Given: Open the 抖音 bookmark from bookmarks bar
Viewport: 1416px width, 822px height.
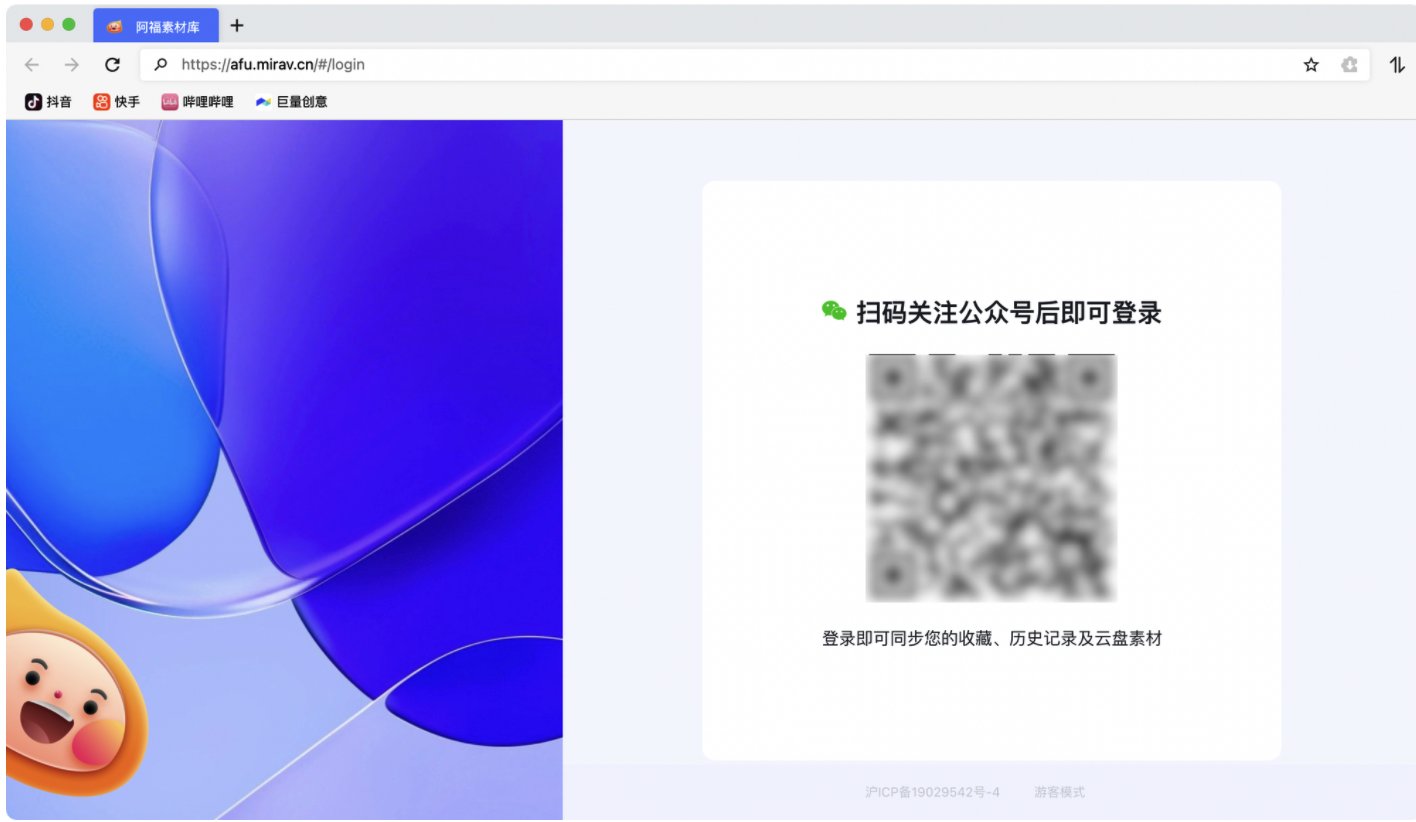Looking at the screenshot, I should (48, 101).
